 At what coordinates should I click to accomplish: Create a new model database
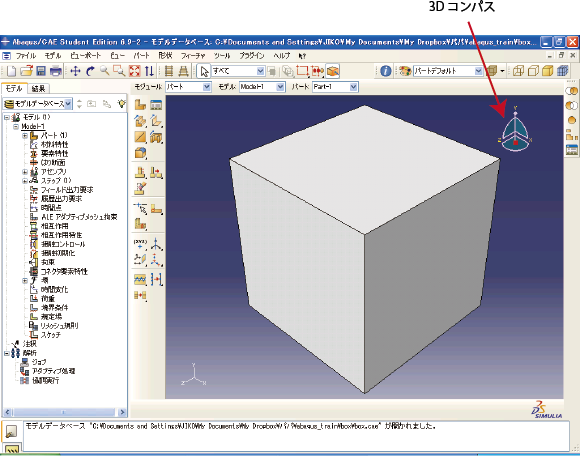click(x=11, y=71)
